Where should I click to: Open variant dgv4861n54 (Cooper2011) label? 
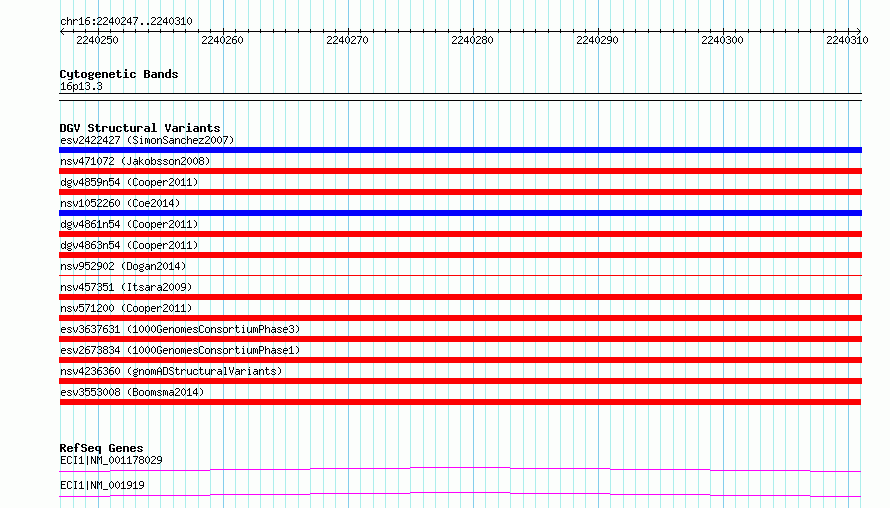coord(129,224)
